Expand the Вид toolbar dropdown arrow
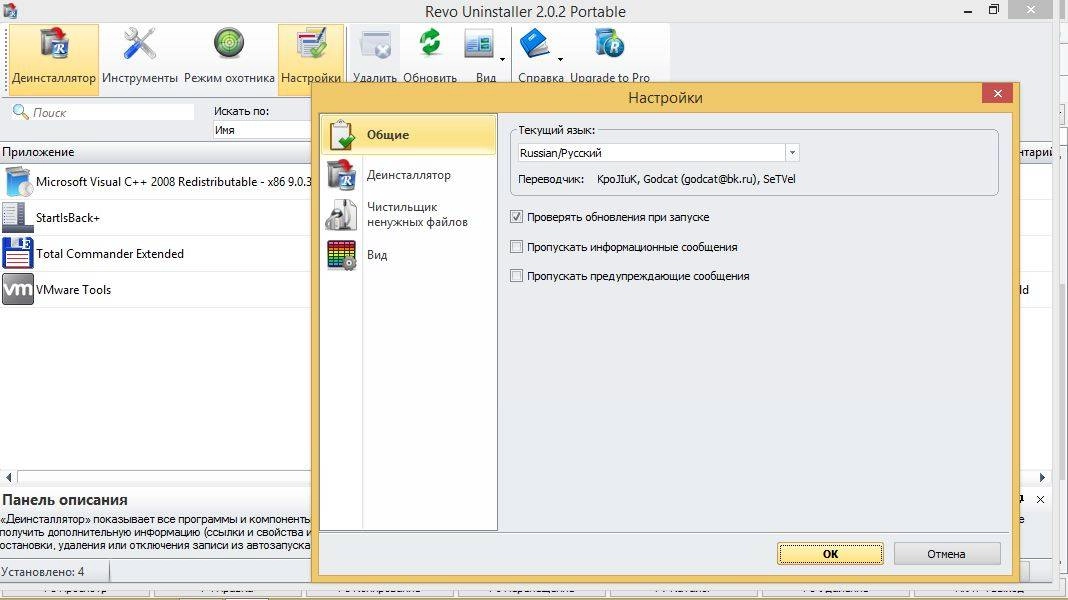 (503, 59)
